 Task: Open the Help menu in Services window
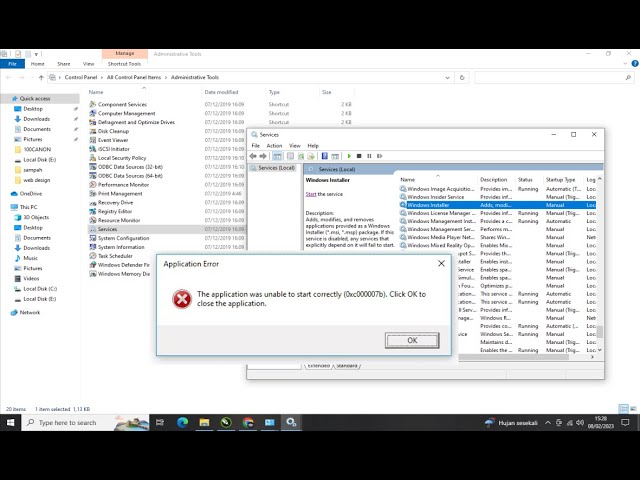(x=313, y=146)
